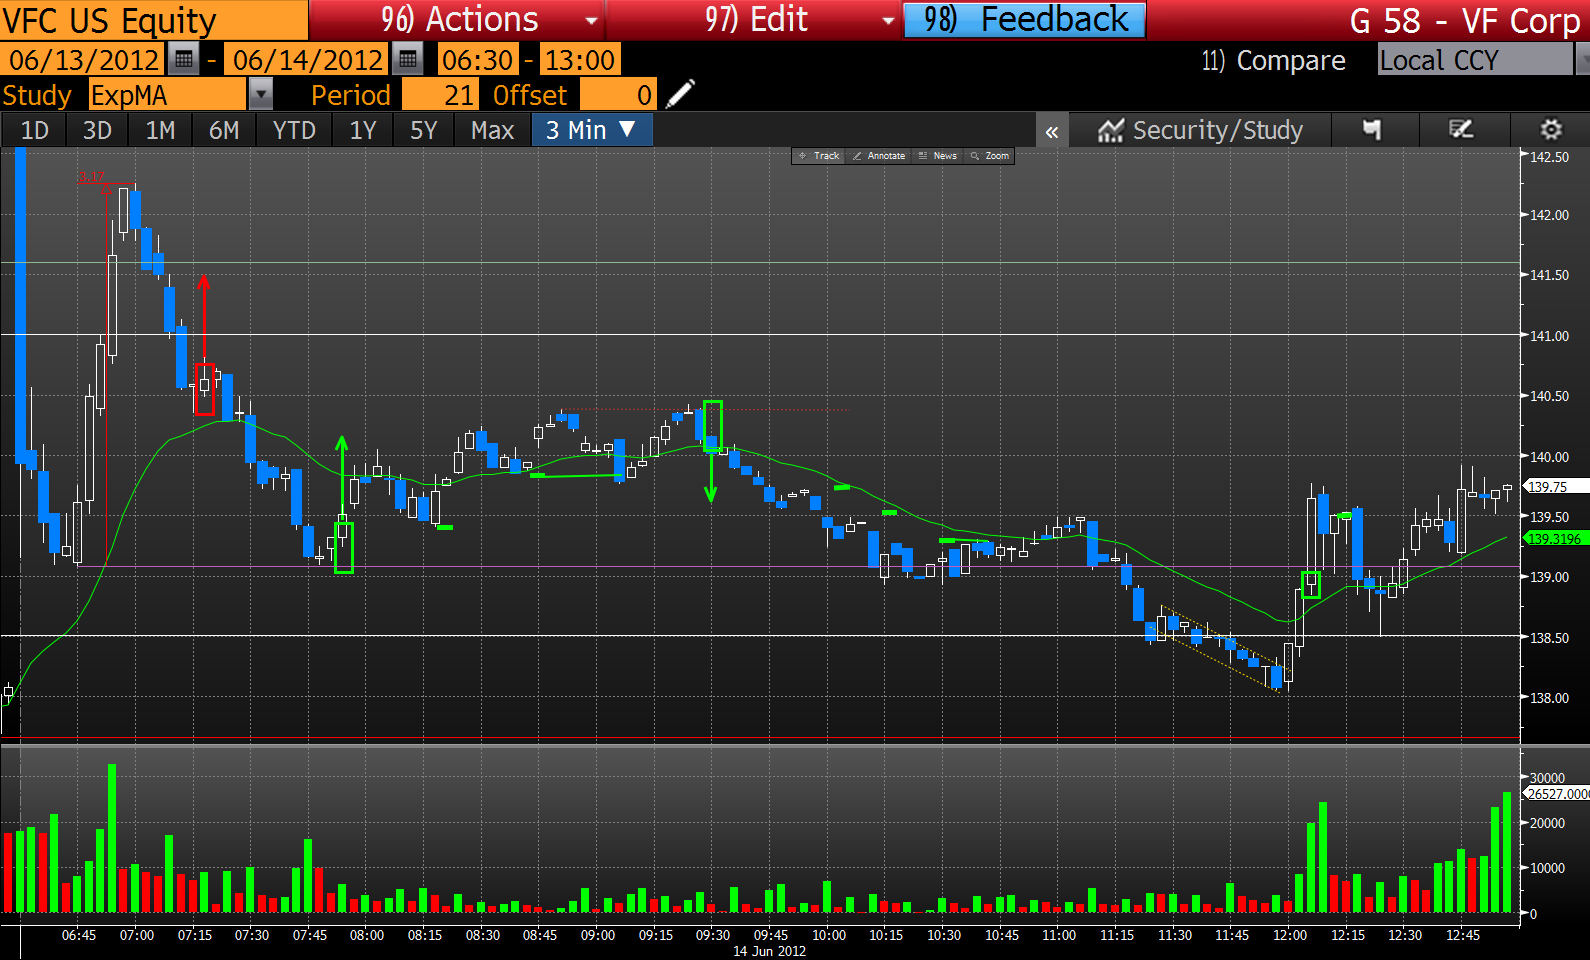This screenshot has height=960, width=1590.
Task: Select the 1Y range tab
Action: click(x=363, y=130)
